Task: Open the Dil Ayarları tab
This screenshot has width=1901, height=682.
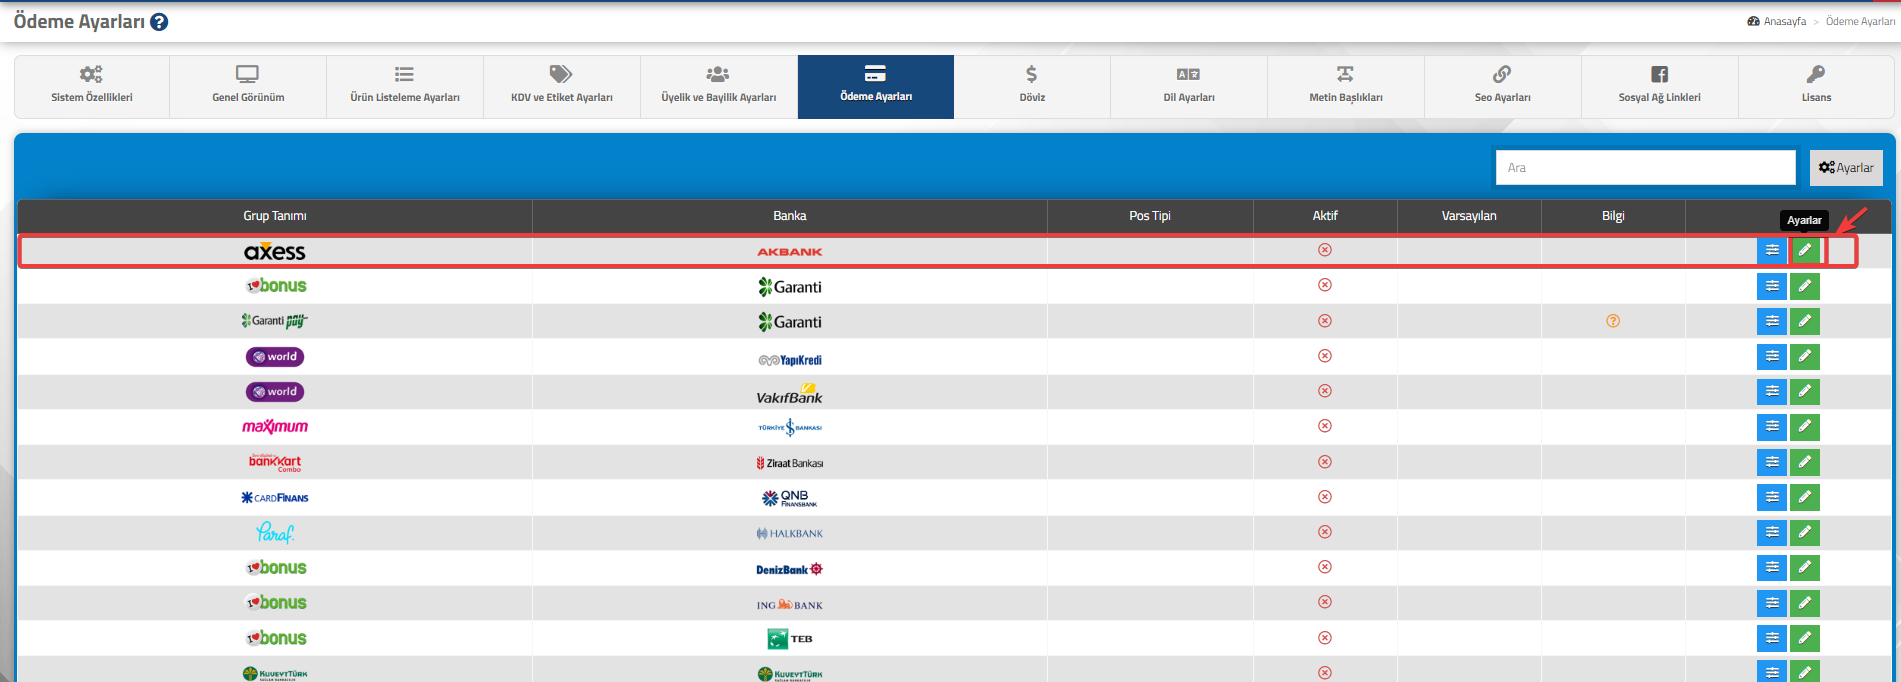Action: [1189, 86]
